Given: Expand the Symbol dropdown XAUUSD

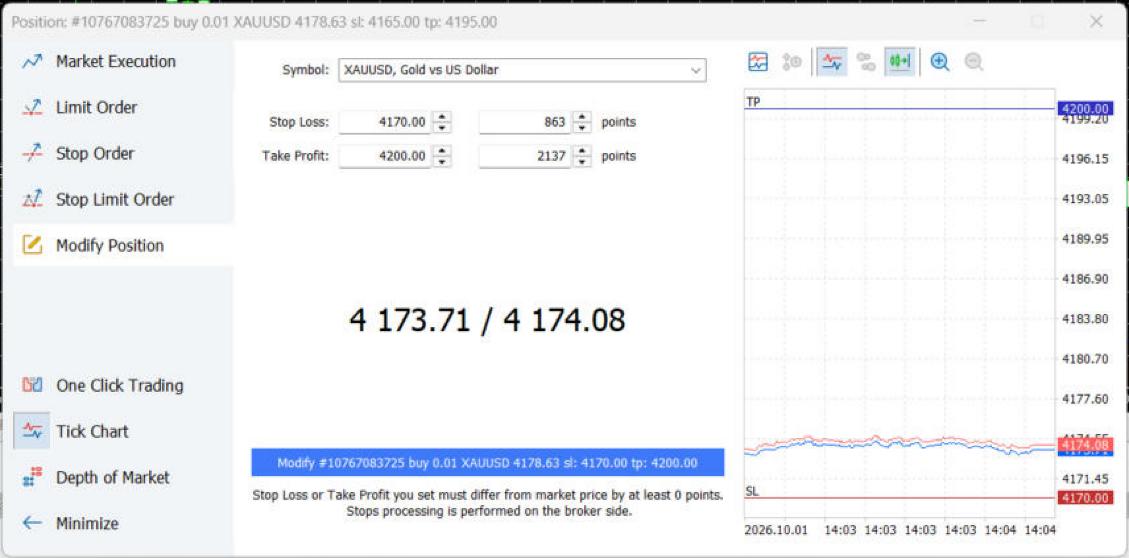Looking at the screenshot, I should point(522,70).
